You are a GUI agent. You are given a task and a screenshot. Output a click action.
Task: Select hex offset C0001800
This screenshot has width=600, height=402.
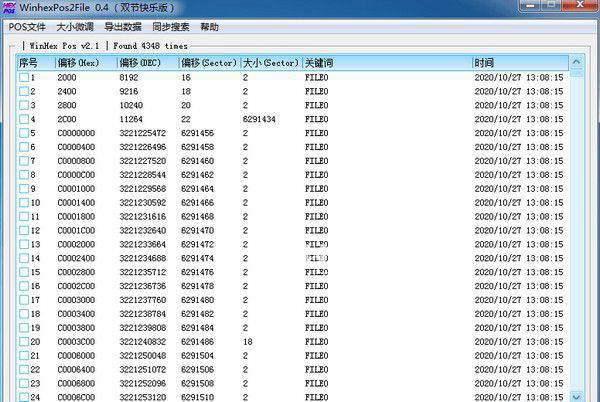click(x=76, y=216)
